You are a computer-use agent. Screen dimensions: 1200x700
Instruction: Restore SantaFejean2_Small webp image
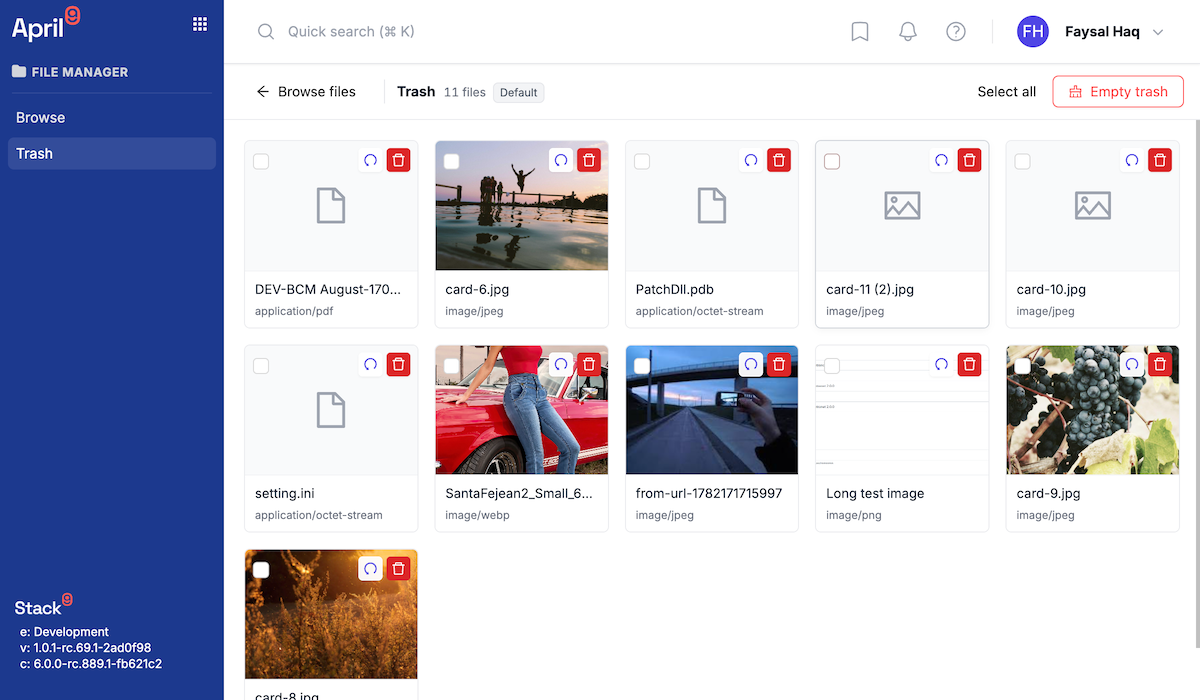pos(561,364)
